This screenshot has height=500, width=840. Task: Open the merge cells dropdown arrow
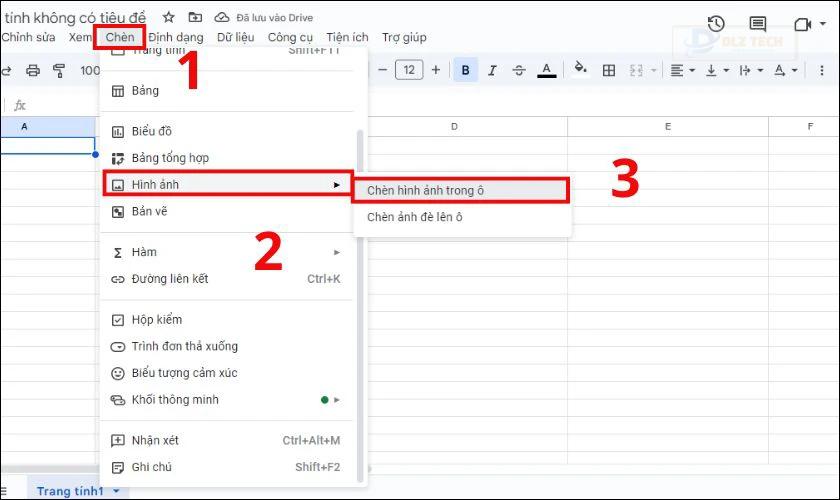pyautogui.click(x=654, y=70)
